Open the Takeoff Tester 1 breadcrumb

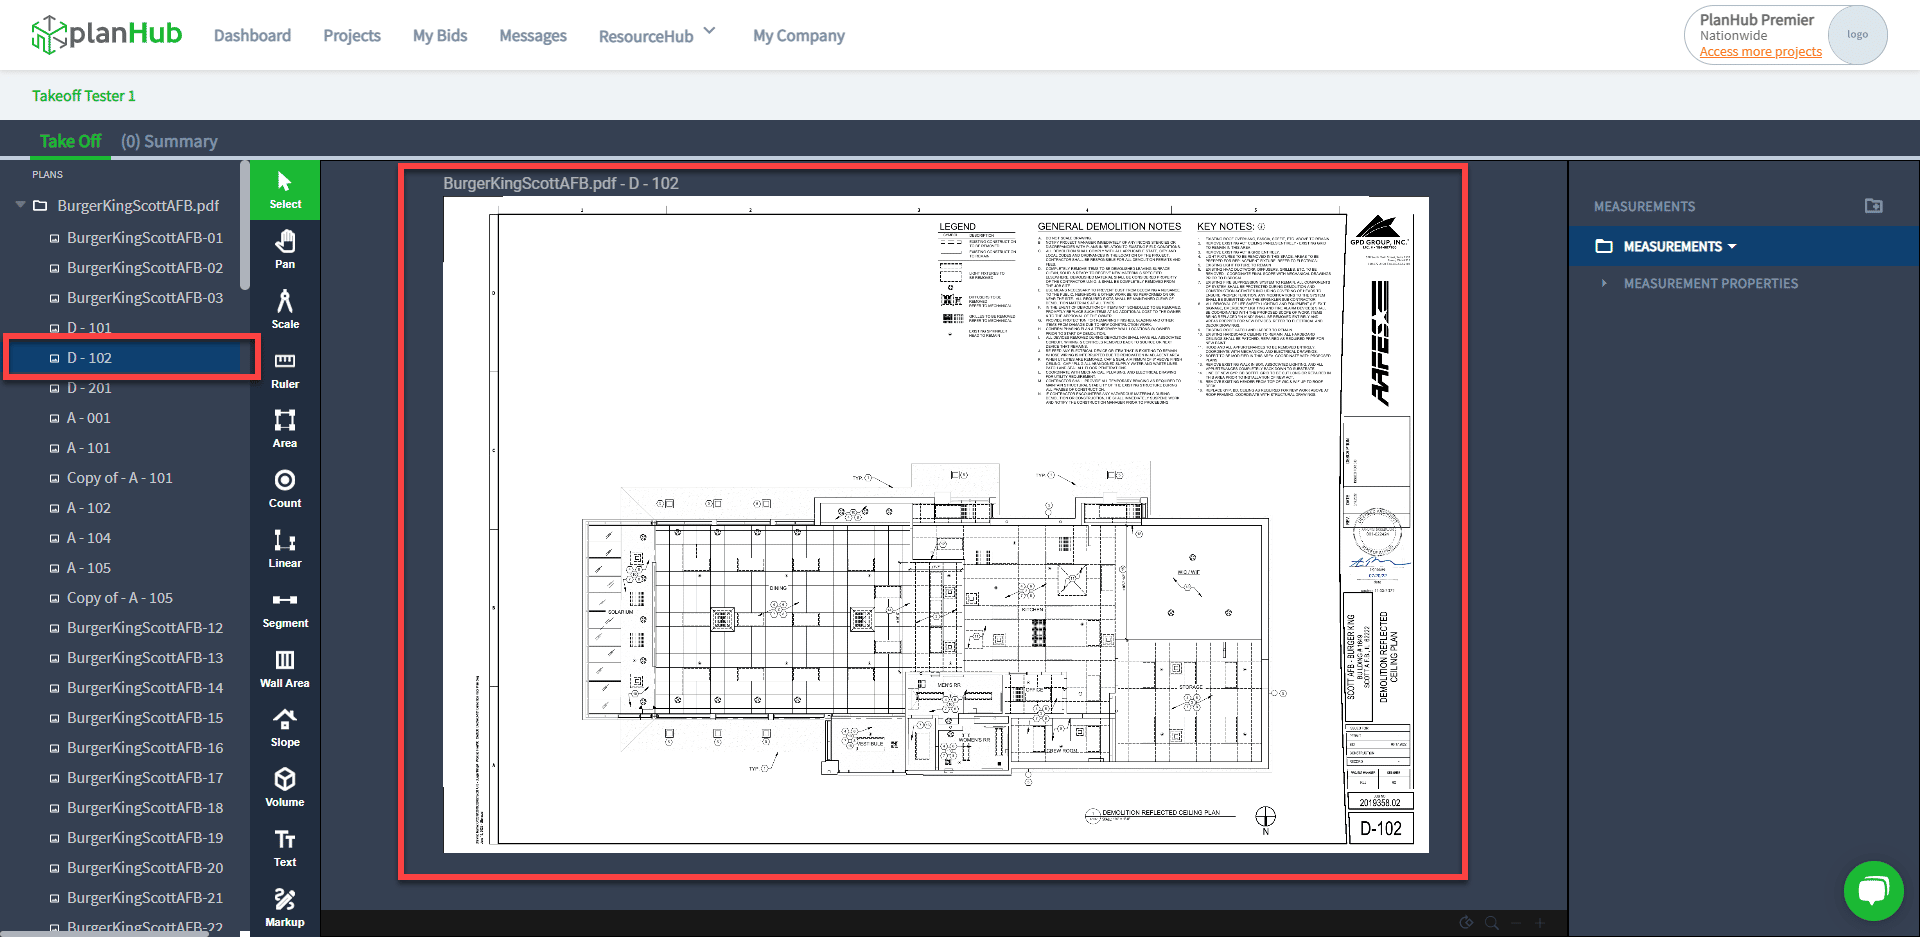84,95
